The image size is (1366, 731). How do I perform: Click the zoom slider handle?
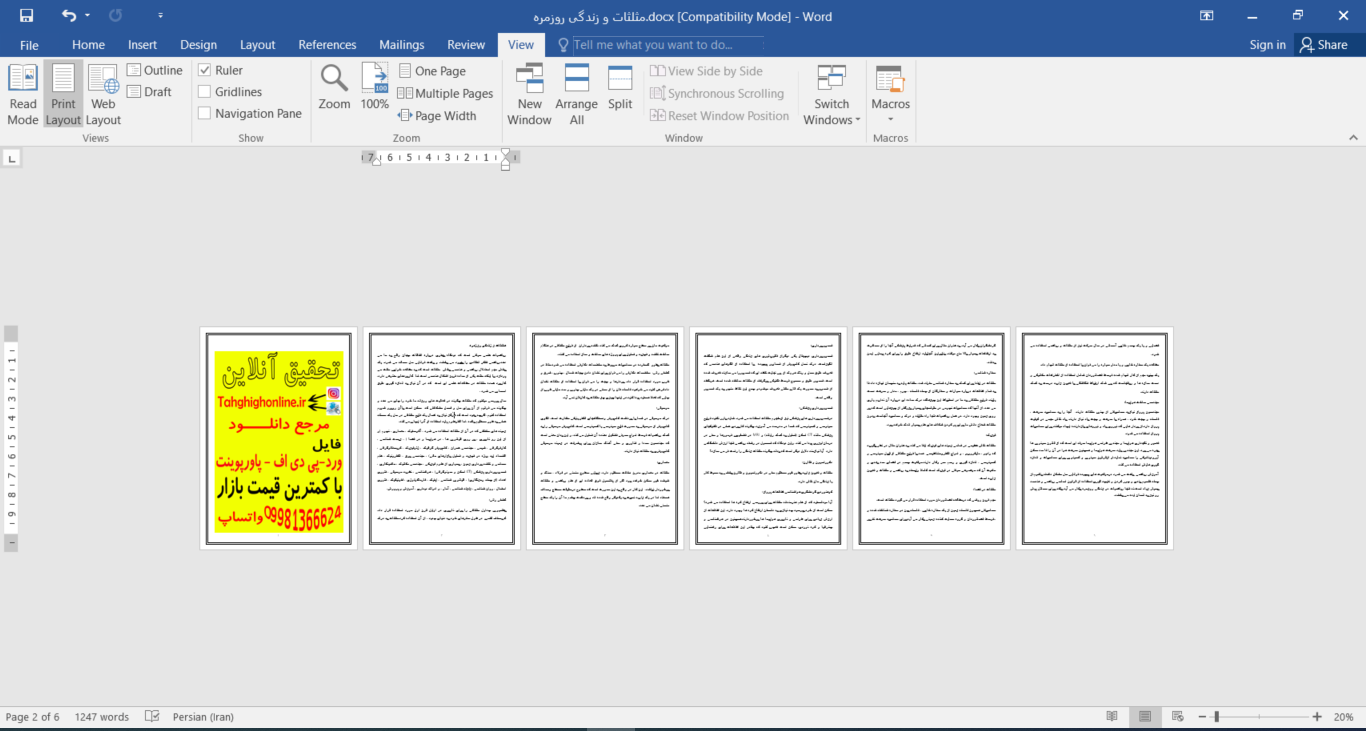click(1216, 717)
